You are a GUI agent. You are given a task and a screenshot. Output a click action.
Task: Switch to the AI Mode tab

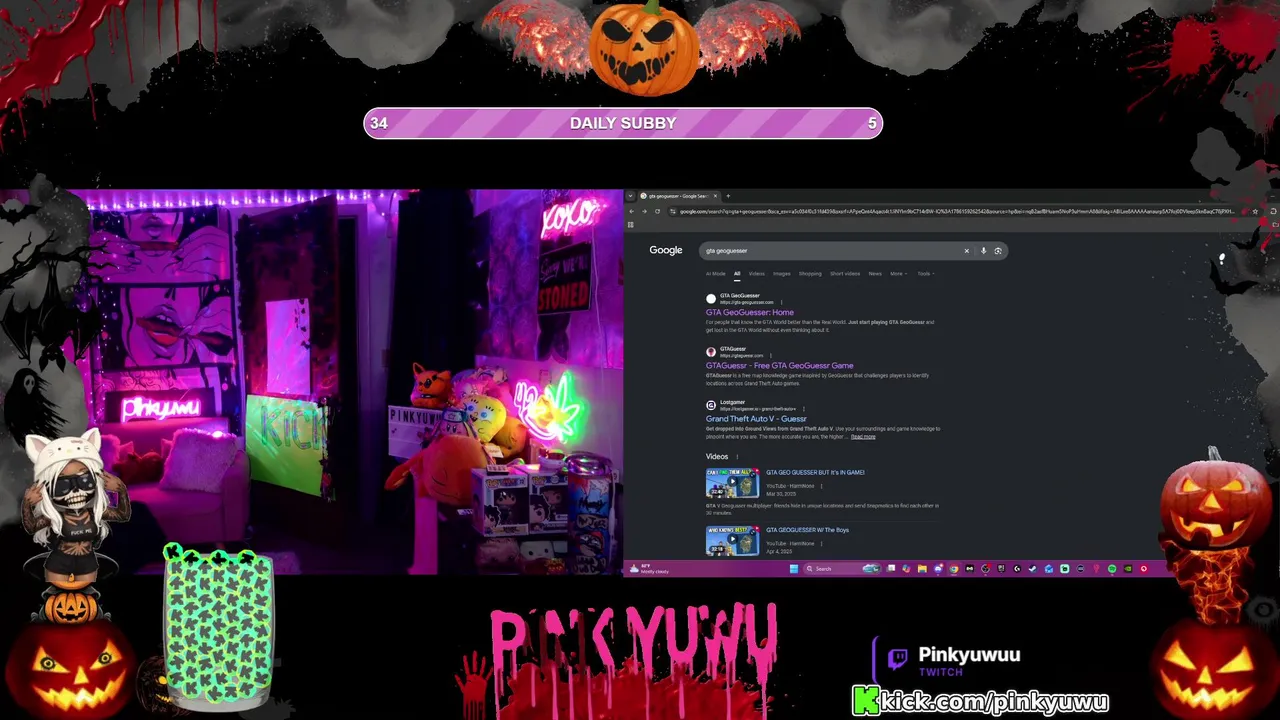click(715, 274)
